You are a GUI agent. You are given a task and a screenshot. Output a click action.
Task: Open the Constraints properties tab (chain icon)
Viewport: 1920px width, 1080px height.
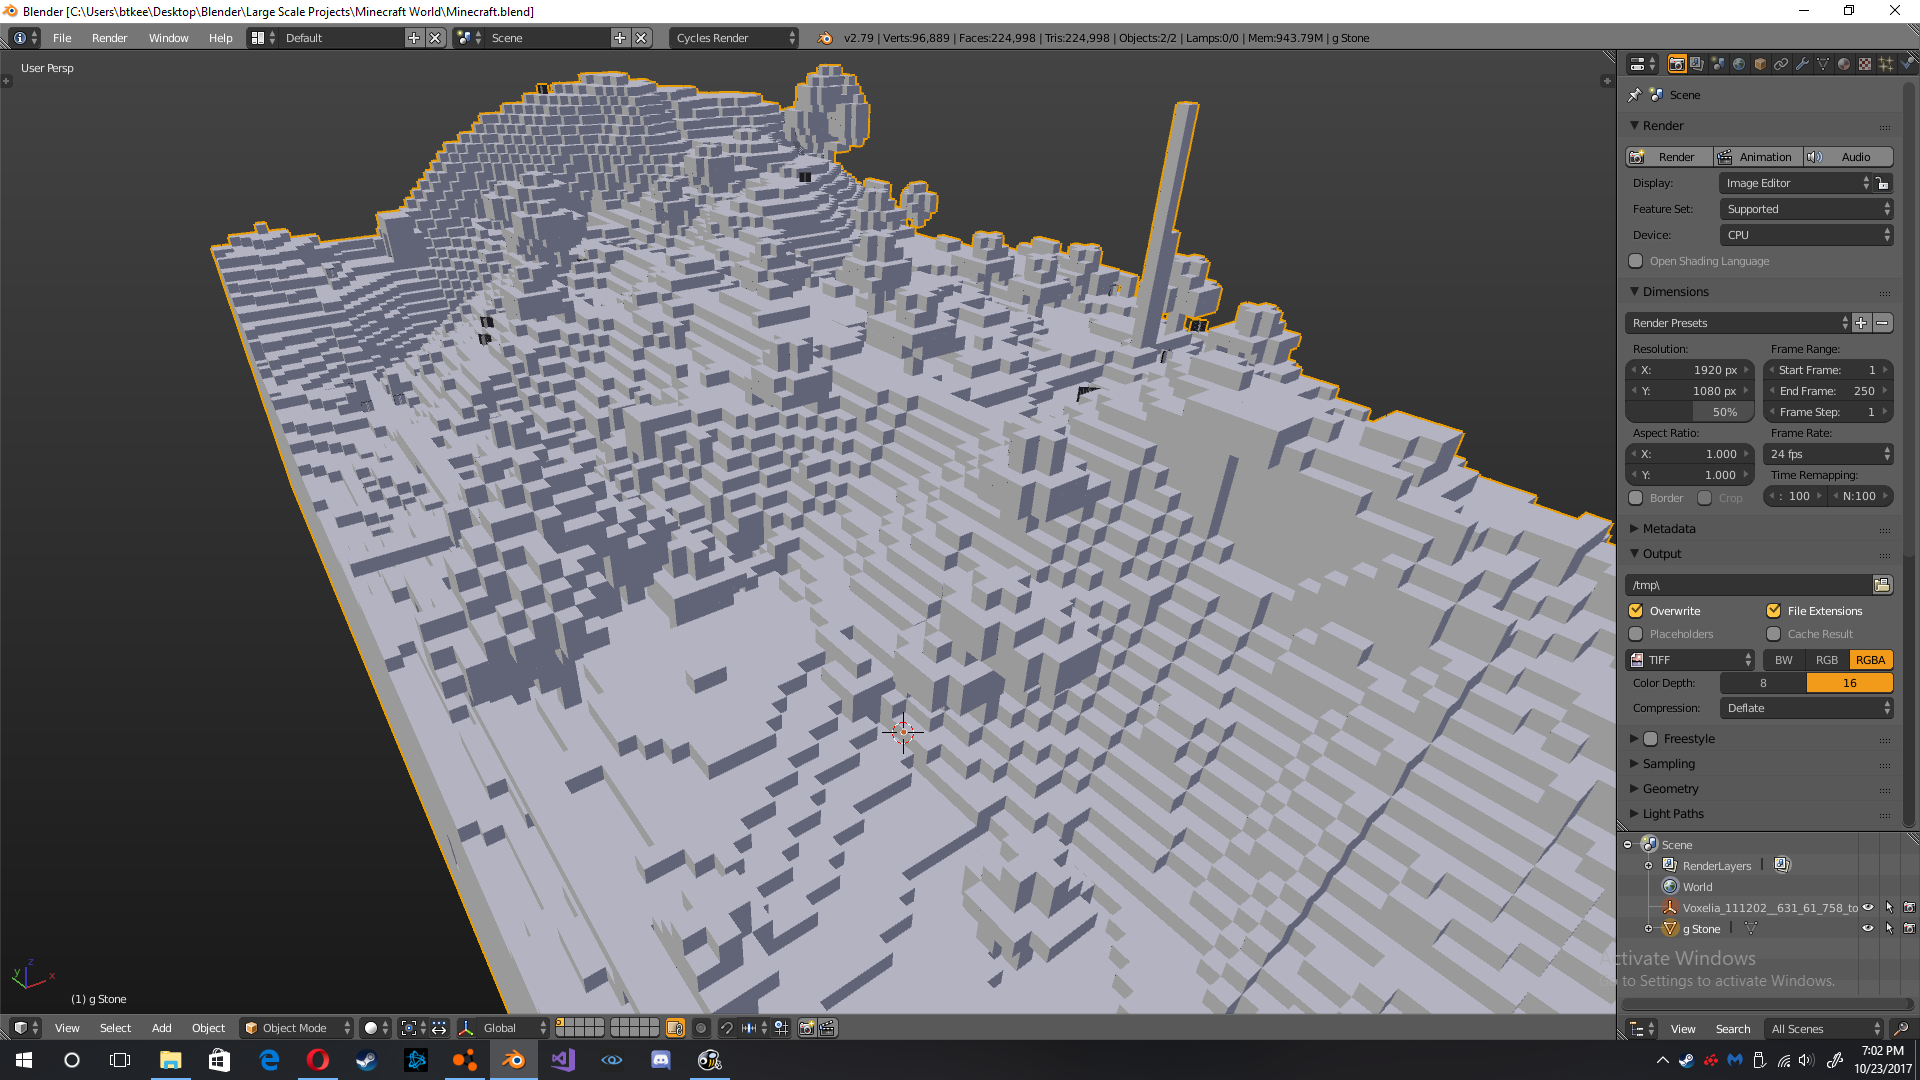click(x=1781, y=64)
